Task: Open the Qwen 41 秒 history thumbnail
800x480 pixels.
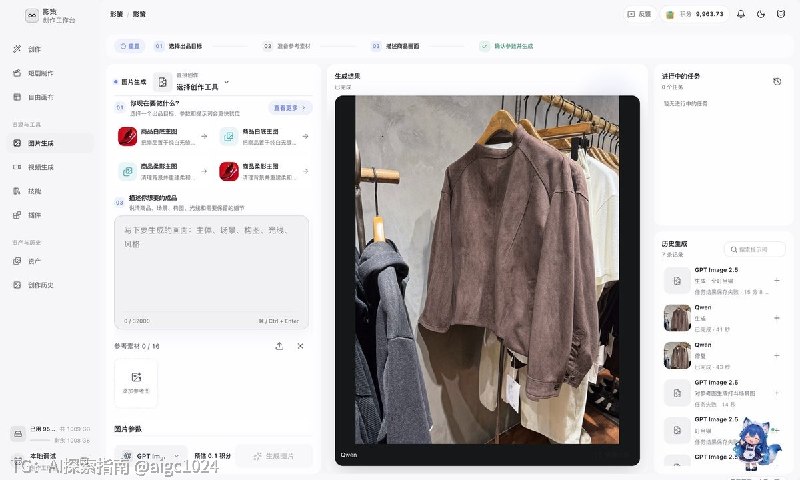Action: click(x=677, y=318)
